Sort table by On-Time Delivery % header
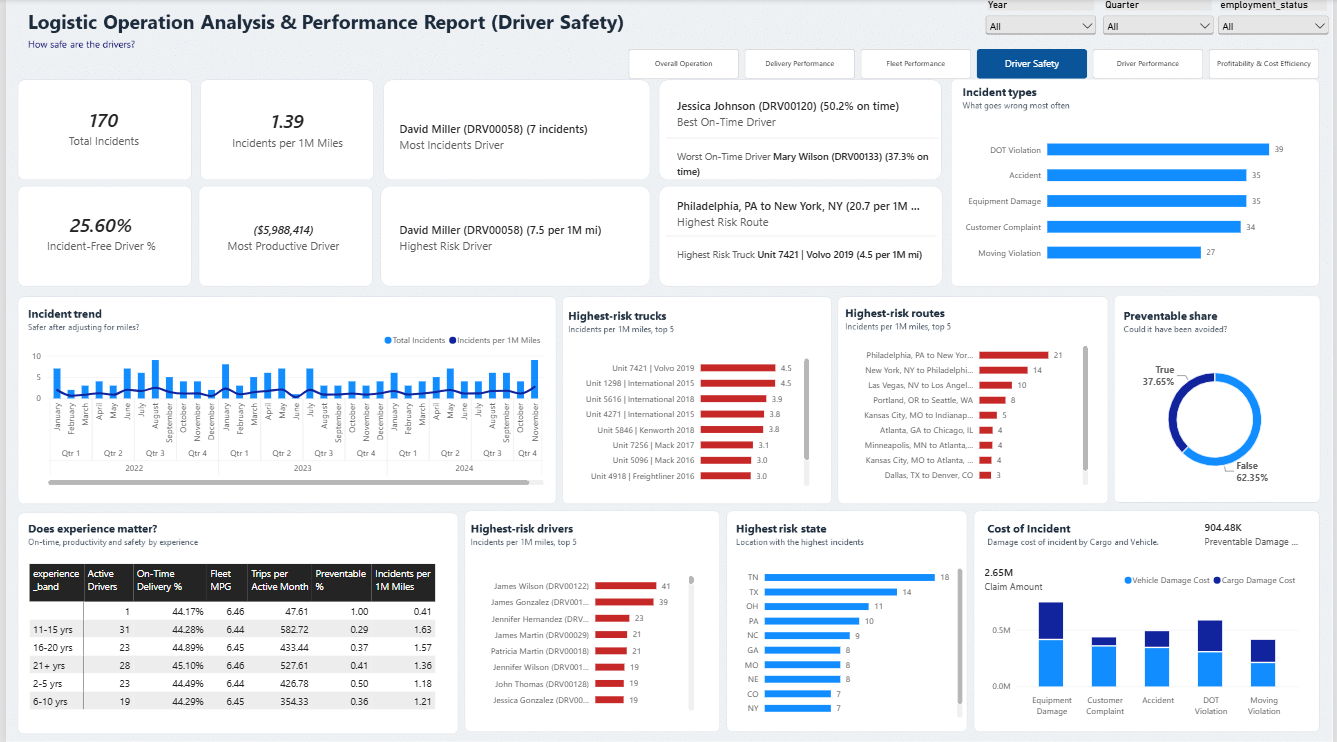Viewport: 1337px width, 742px height. (x=169, y=581)
